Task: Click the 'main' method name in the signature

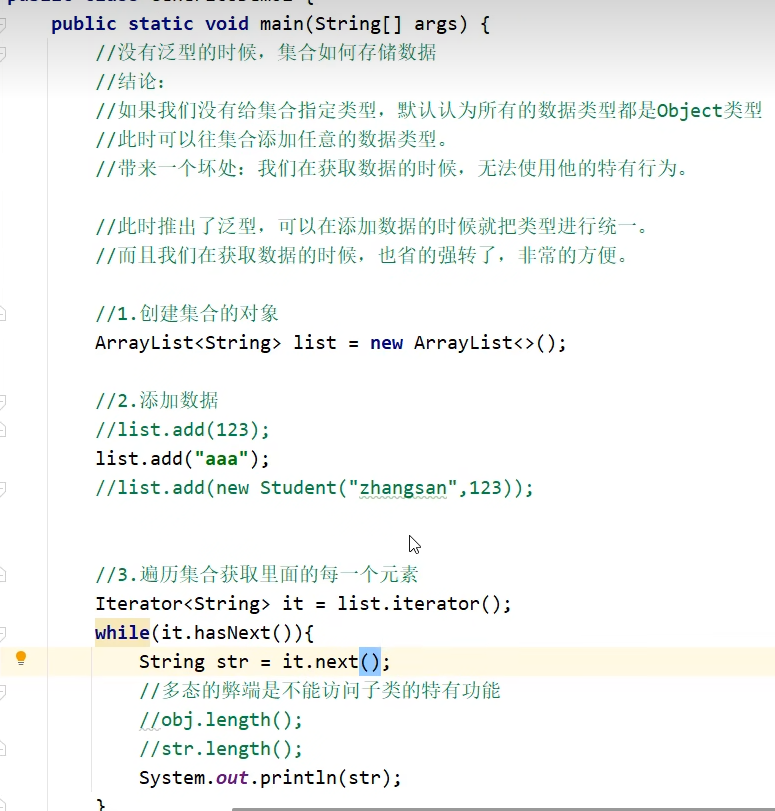Action: click(x=281, y=24)
